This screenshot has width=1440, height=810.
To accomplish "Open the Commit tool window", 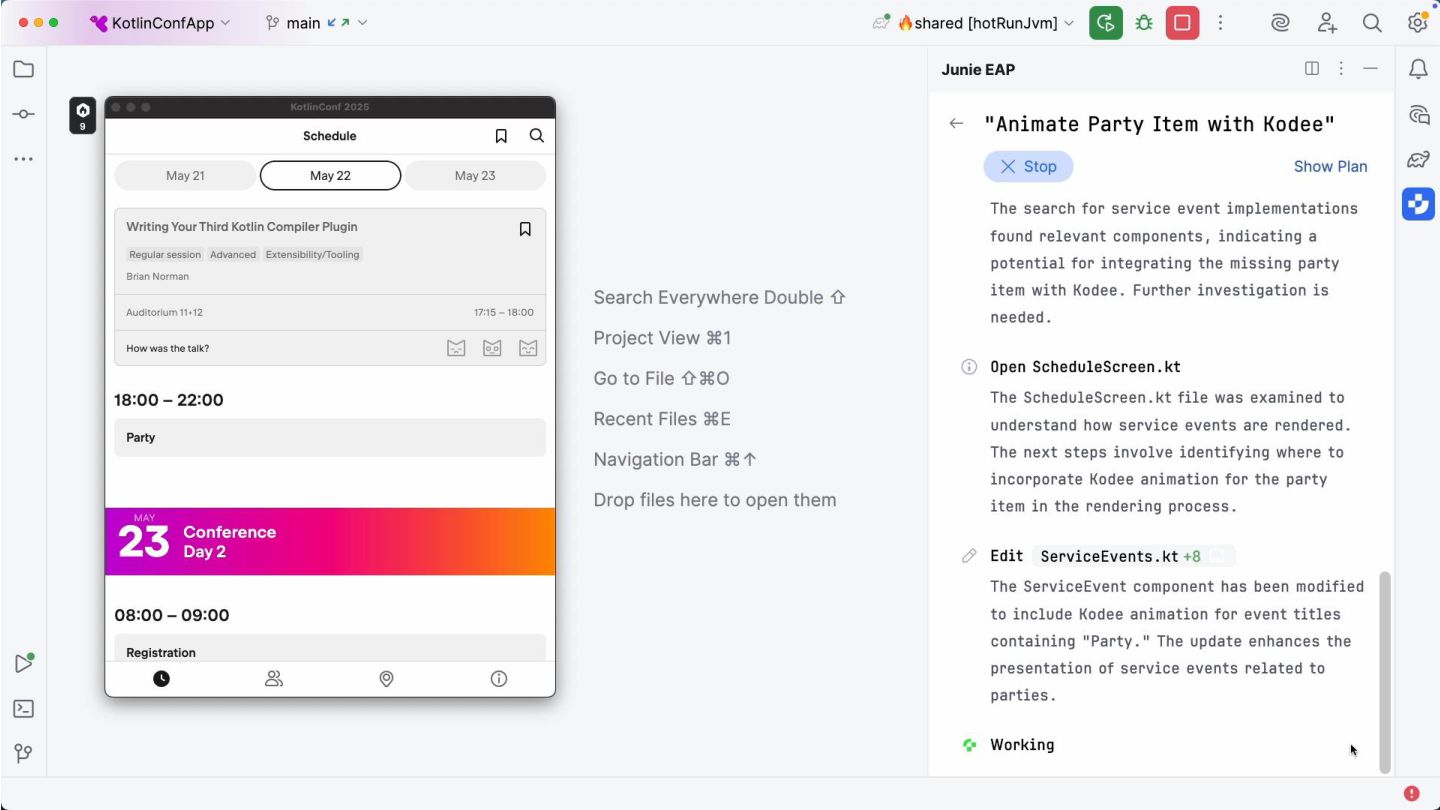I will [23, 114].
